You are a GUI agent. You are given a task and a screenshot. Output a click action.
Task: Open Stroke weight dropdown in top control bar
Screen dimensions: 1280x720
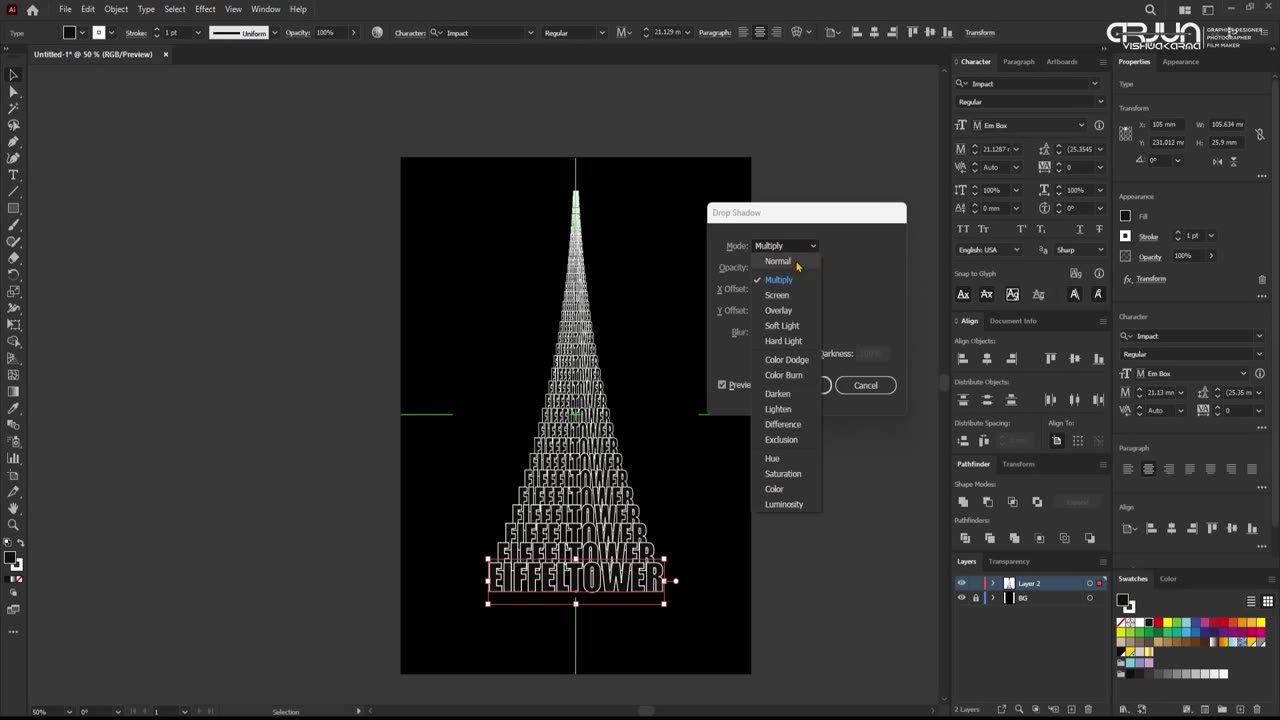click(x=197, y=33)
